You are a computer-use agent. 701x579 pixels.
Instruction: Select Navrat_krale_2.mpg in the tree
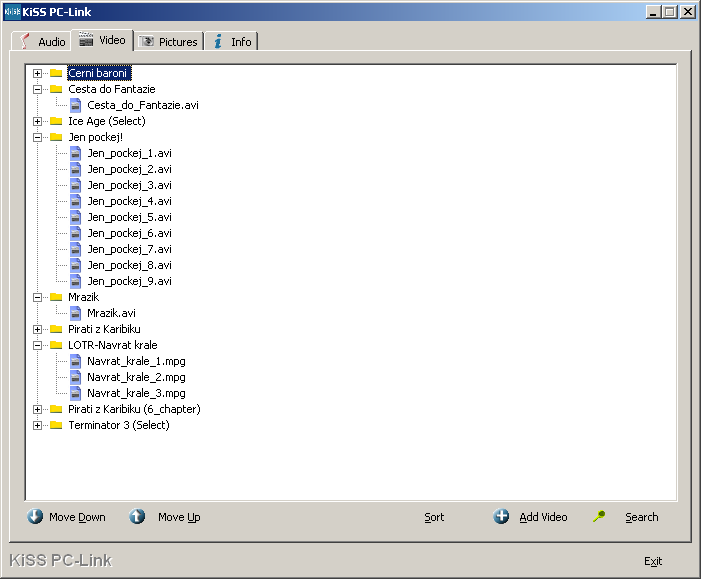(136, 377)
